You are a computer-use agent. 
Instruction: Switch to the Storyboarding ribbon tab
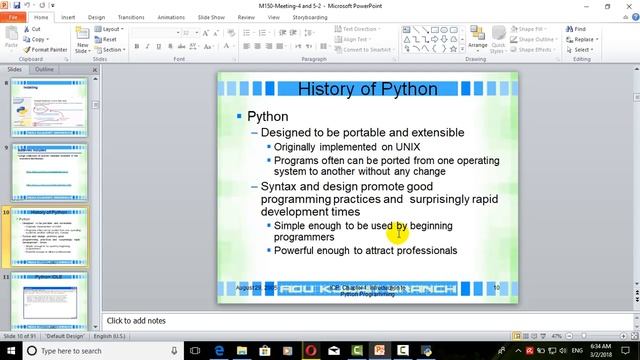[310, 17]
